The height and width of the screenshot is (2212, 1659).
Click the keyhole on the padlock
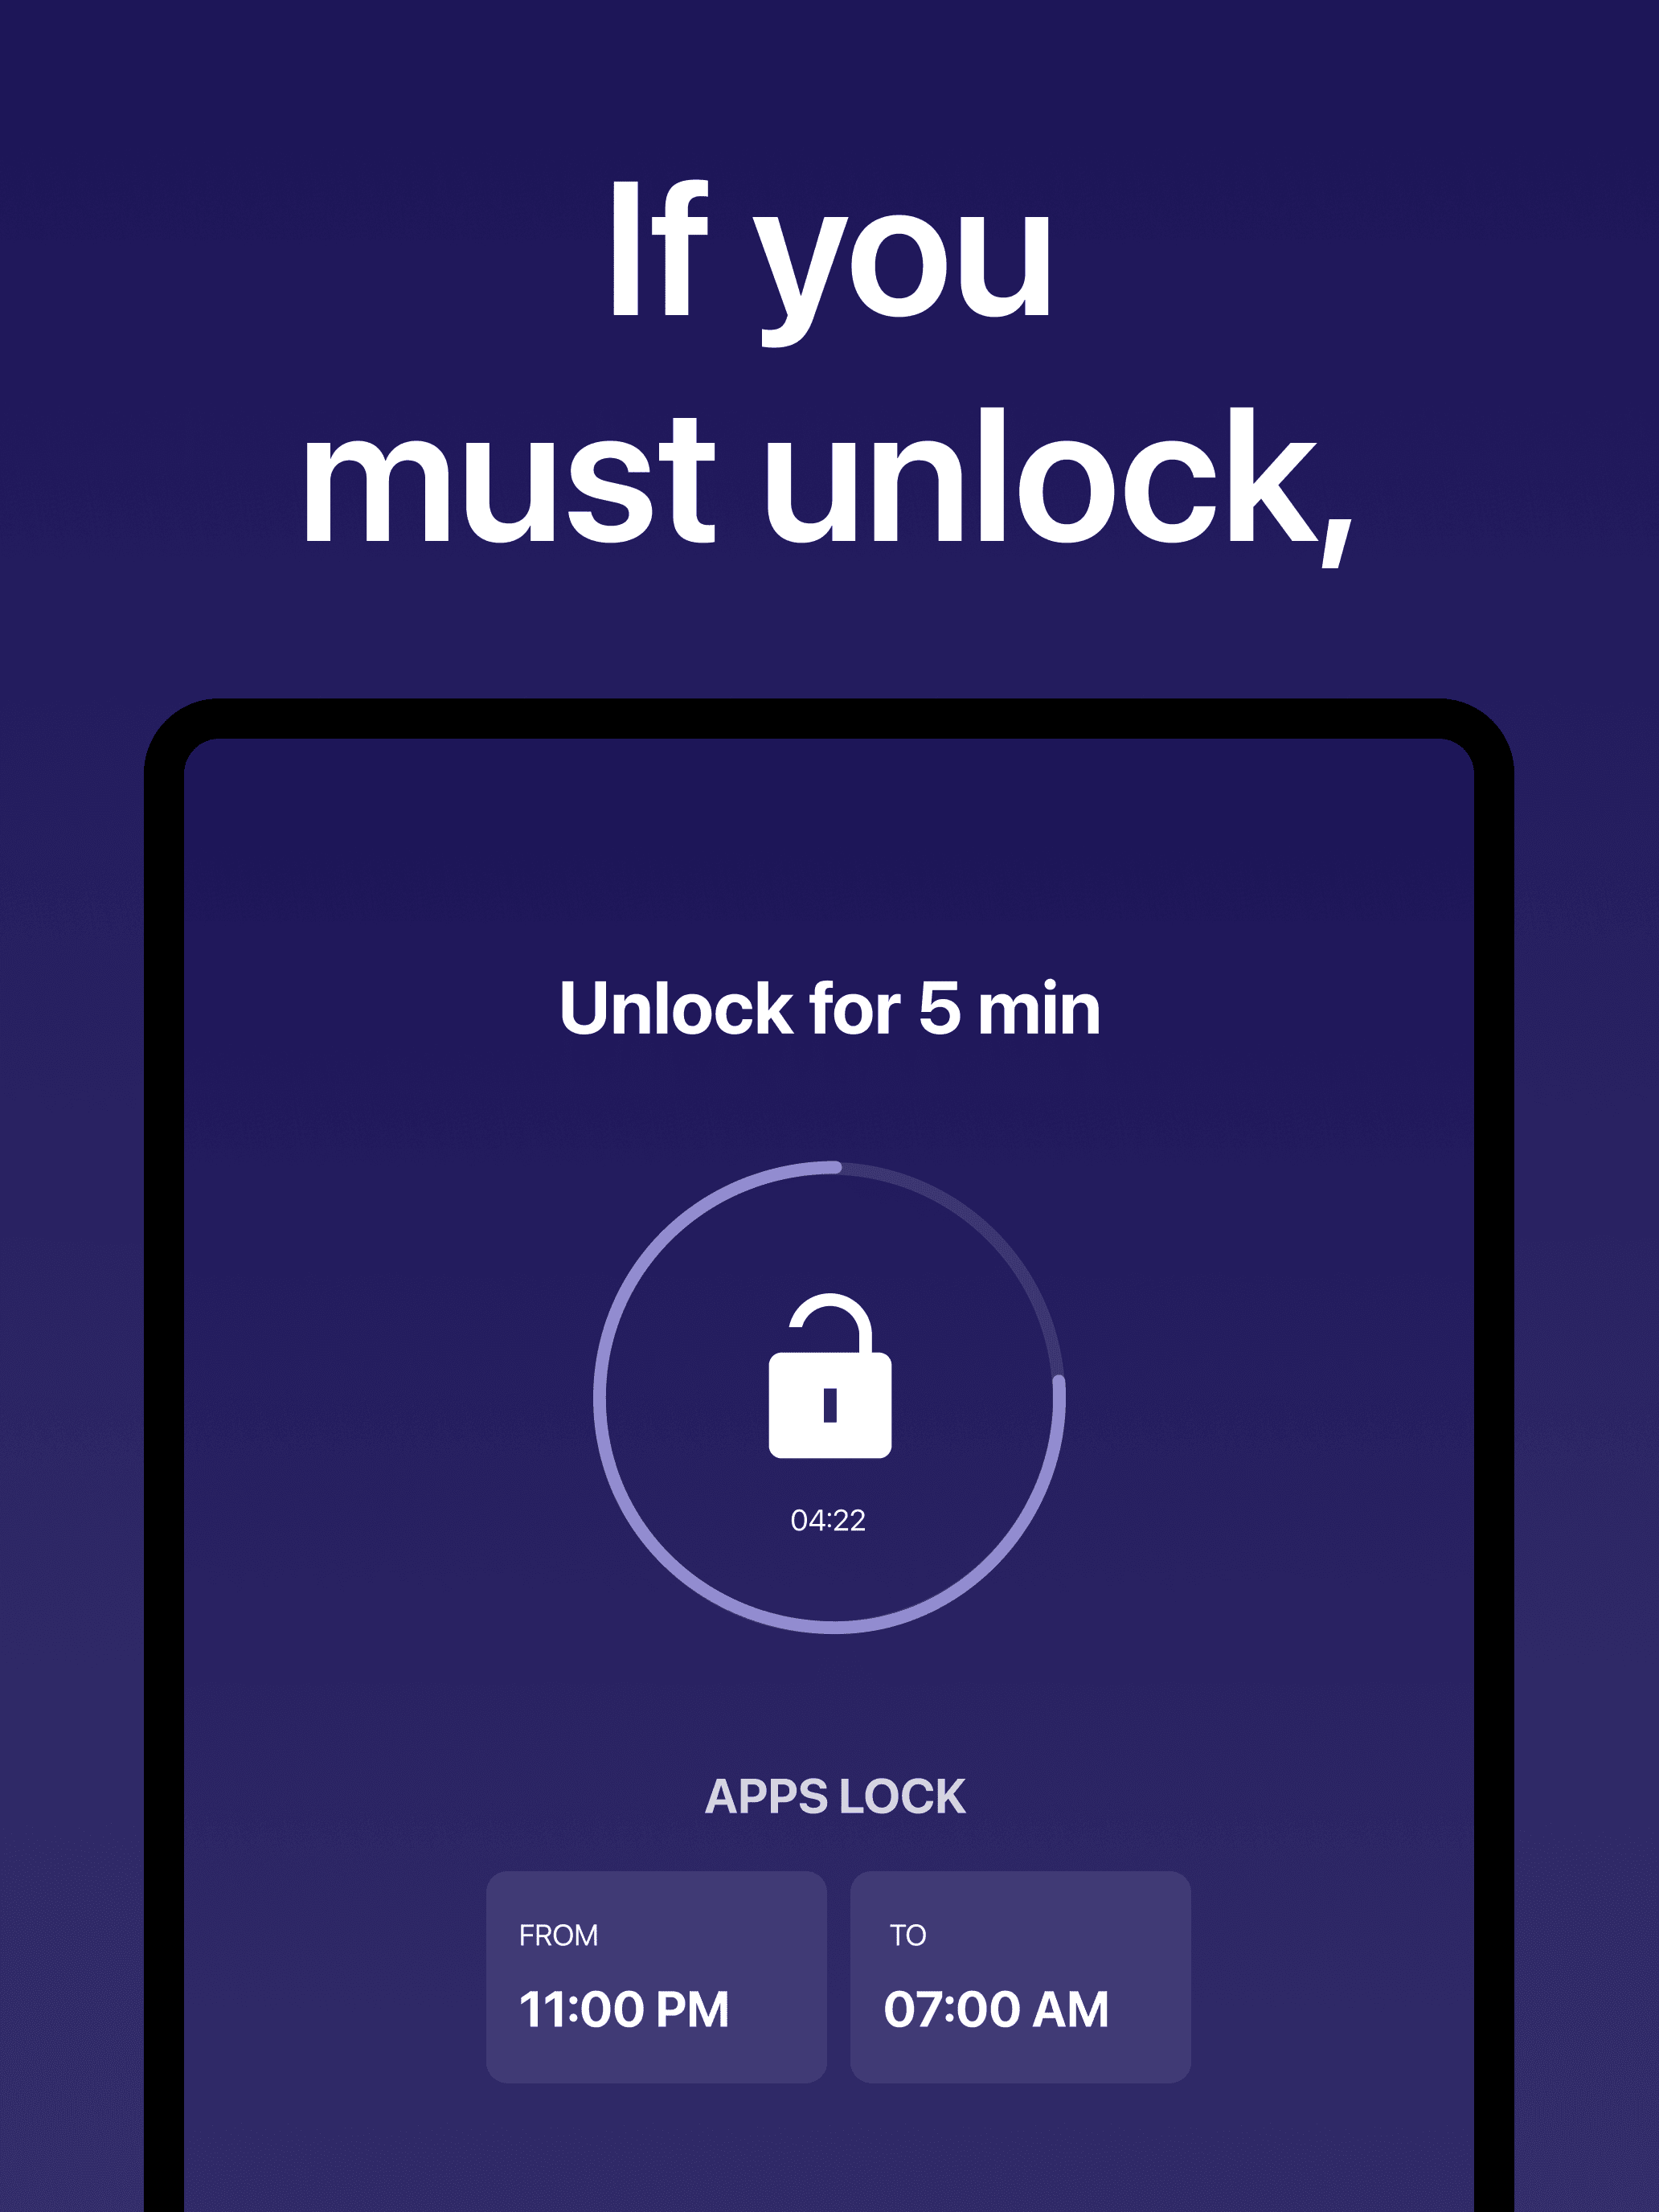point(829,1405)
